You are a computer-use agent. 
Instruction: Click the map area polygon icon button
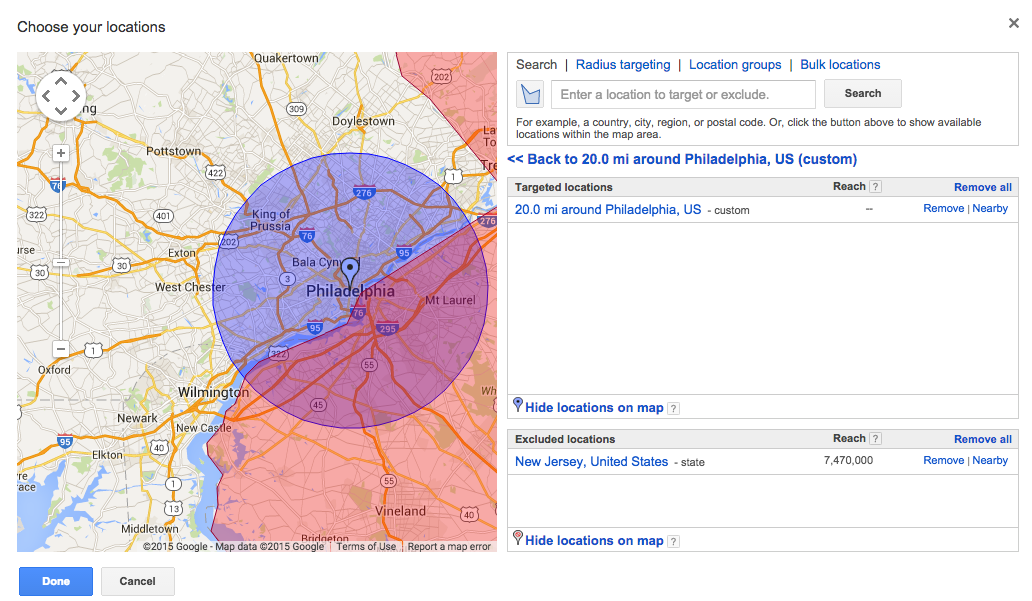point(529,94)
